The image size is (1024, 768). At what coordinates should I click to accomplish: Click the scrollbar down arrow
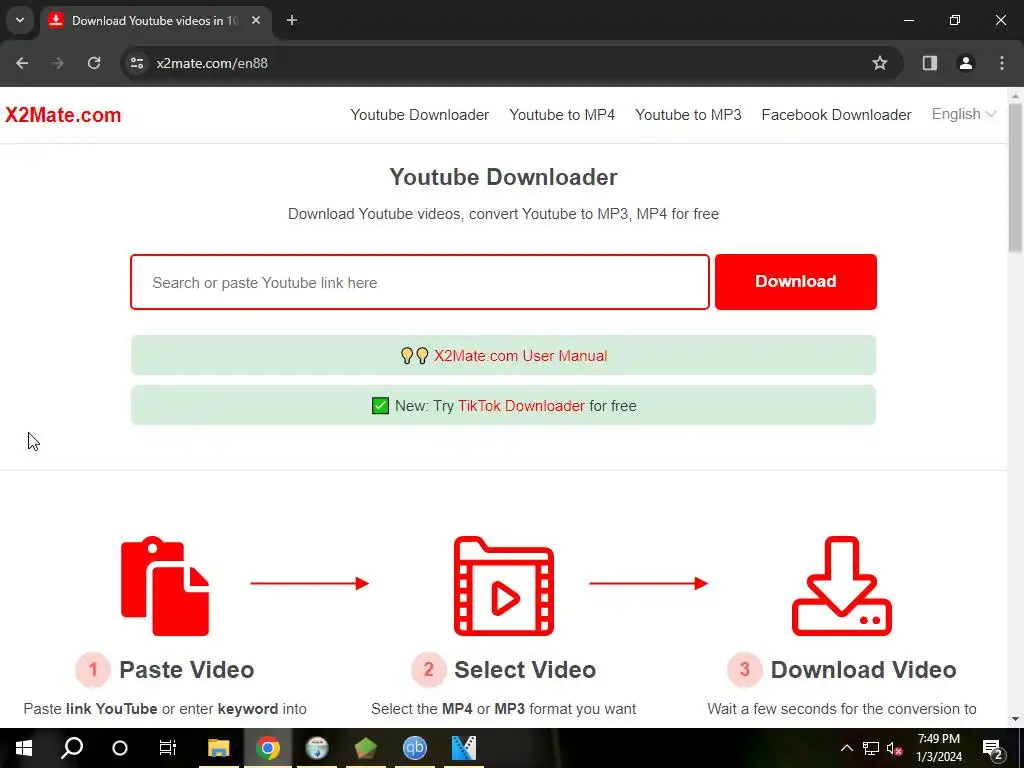point(1015,719)
